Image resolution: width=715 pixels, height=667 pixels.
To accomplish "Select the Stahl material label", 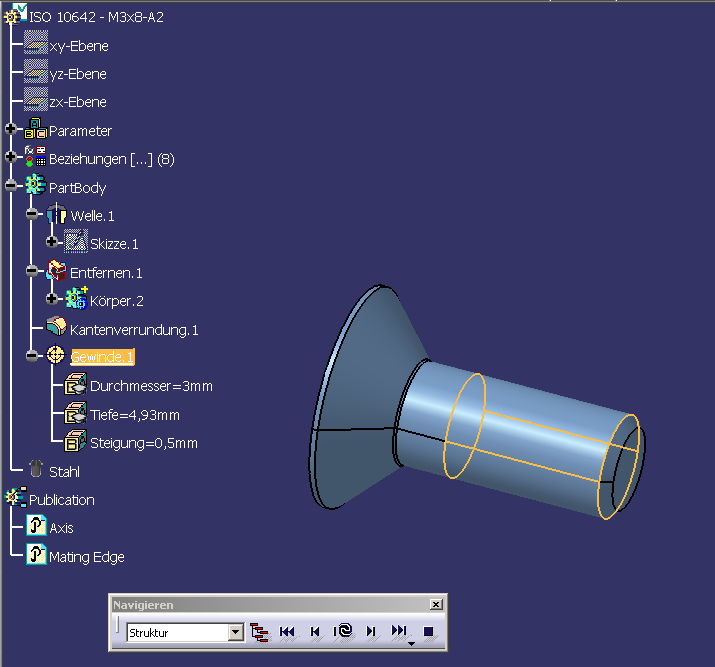I will pos(64,472).
